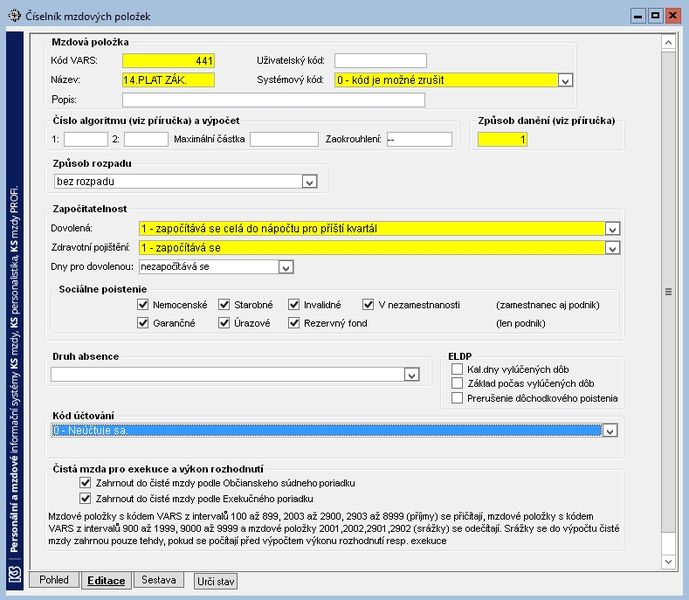
Task: Expand the Kód účtování dropdown
Action: coord(610,430)
